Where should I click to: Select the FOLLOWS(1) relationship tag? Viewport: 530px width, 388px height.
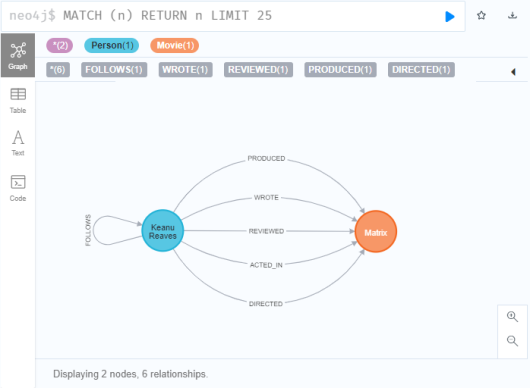[114, 70]
